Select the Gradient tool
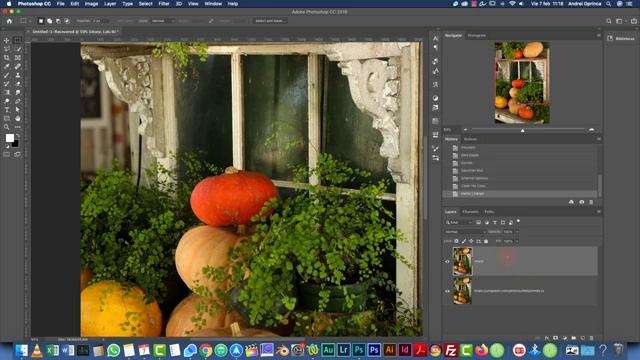Image resolution: width=640 pixels, height=360 pixels. pos(7,92)
